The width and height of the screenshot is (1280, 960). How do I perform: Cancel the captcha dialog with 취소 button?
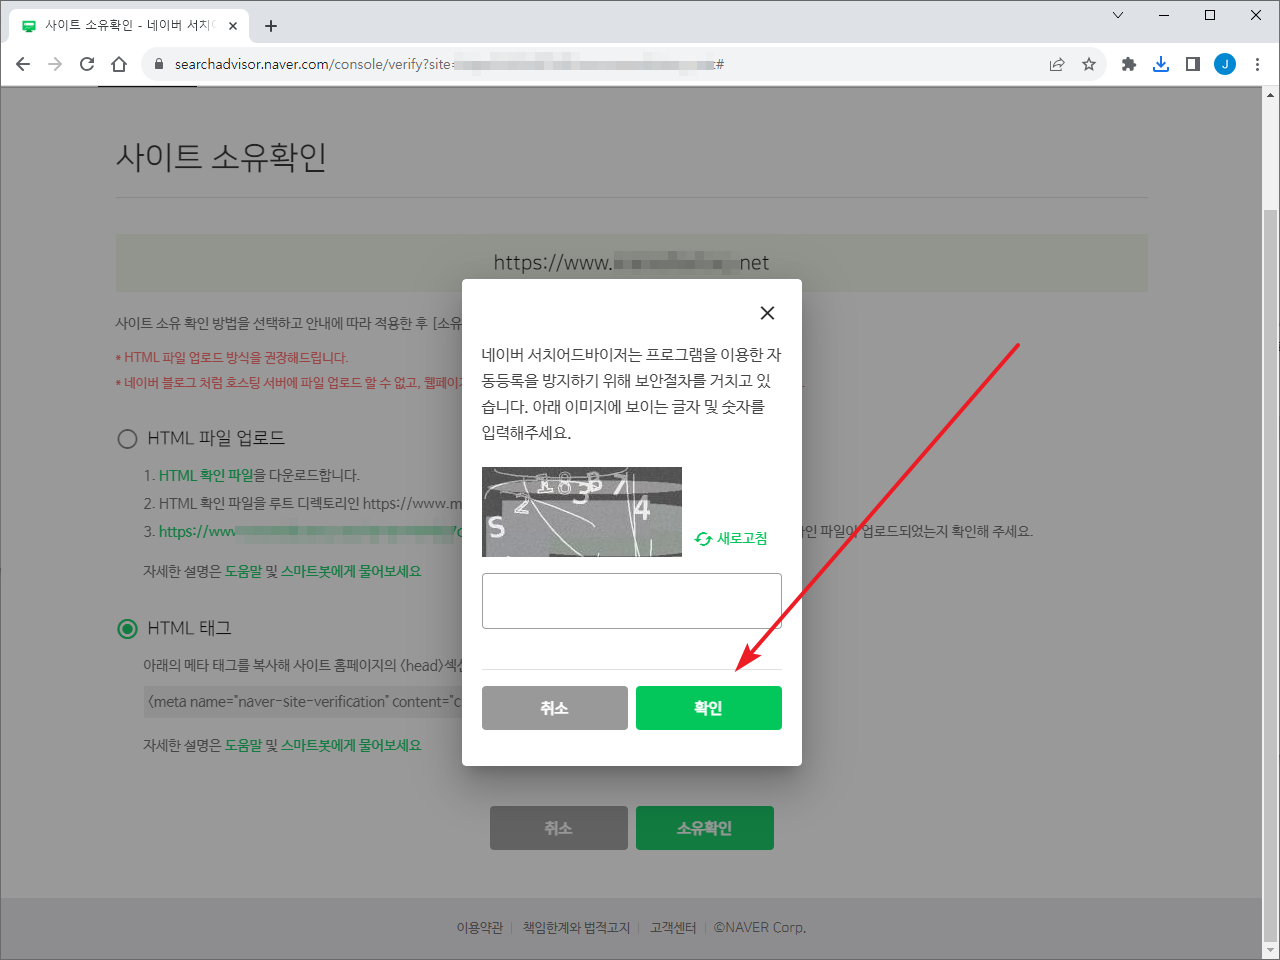coord(555,708)
